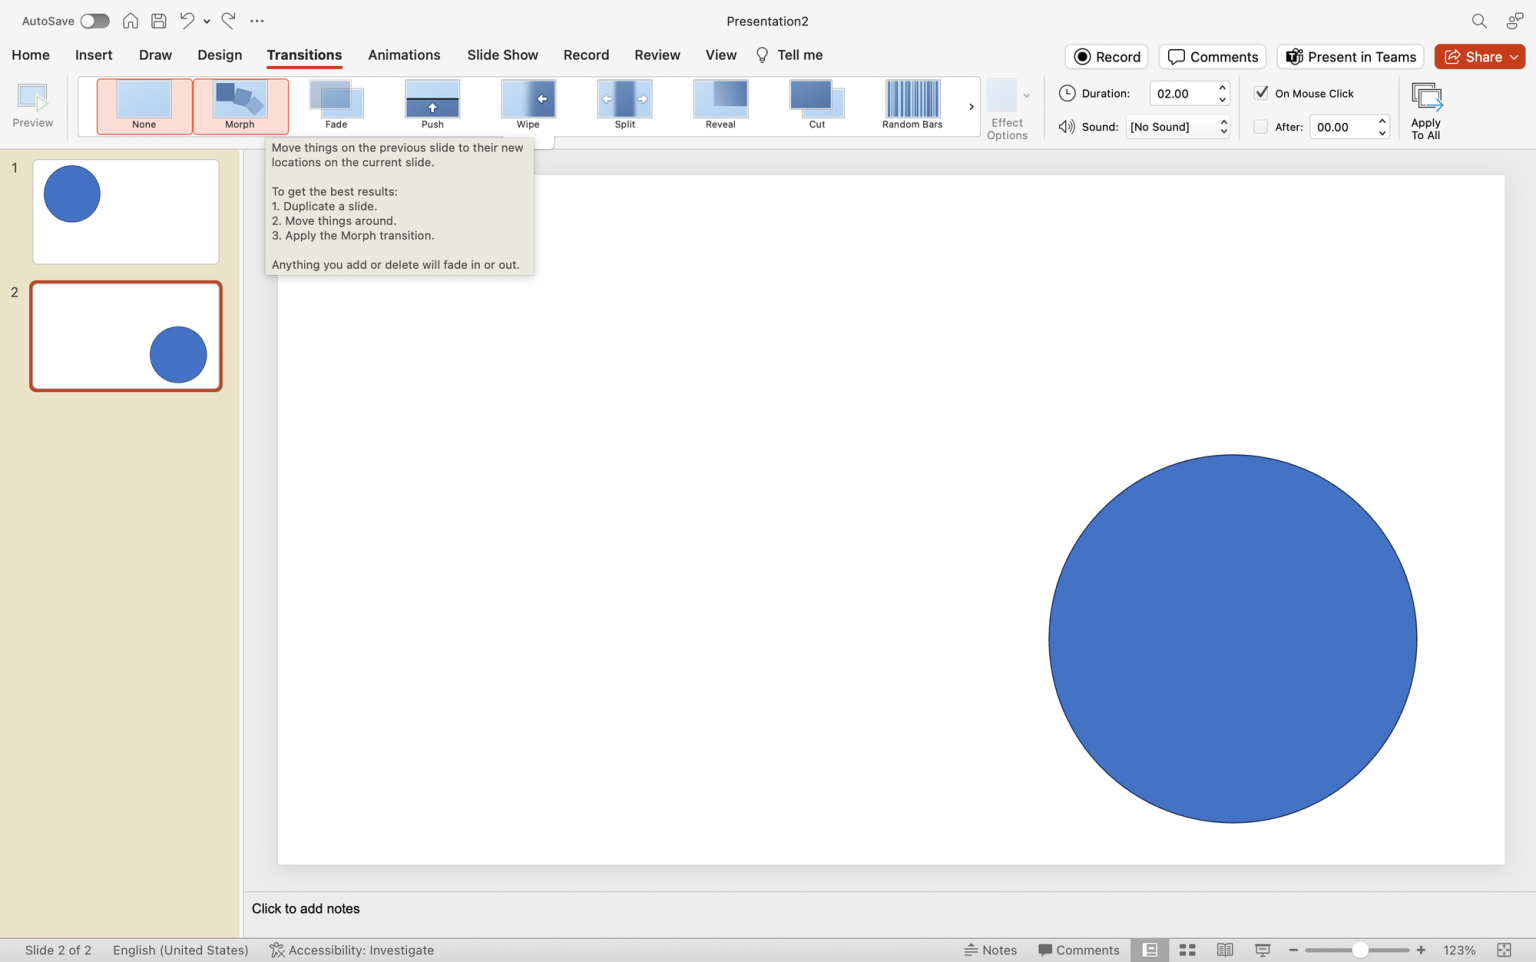1536x962 pixels.
Task: Open the Share menu
Action: click(1479, 56)
